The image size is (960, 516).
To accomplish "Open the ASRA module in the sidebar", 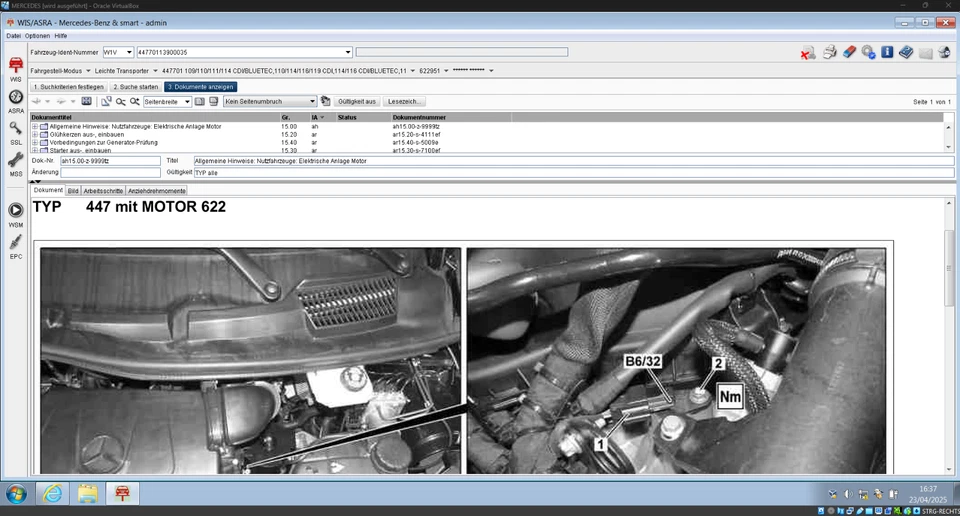I will tap(15, 102).
